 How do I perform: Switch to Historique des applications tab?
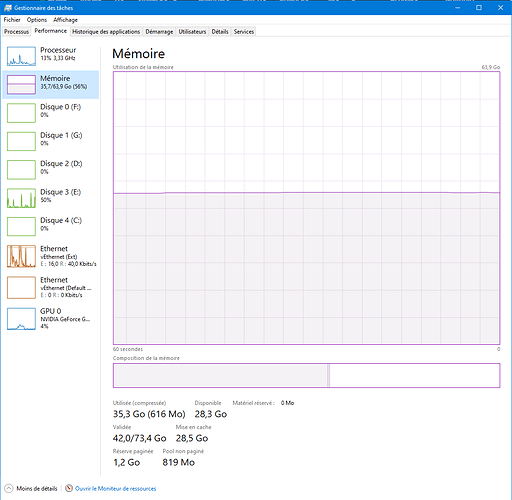[x=106, y=32]
